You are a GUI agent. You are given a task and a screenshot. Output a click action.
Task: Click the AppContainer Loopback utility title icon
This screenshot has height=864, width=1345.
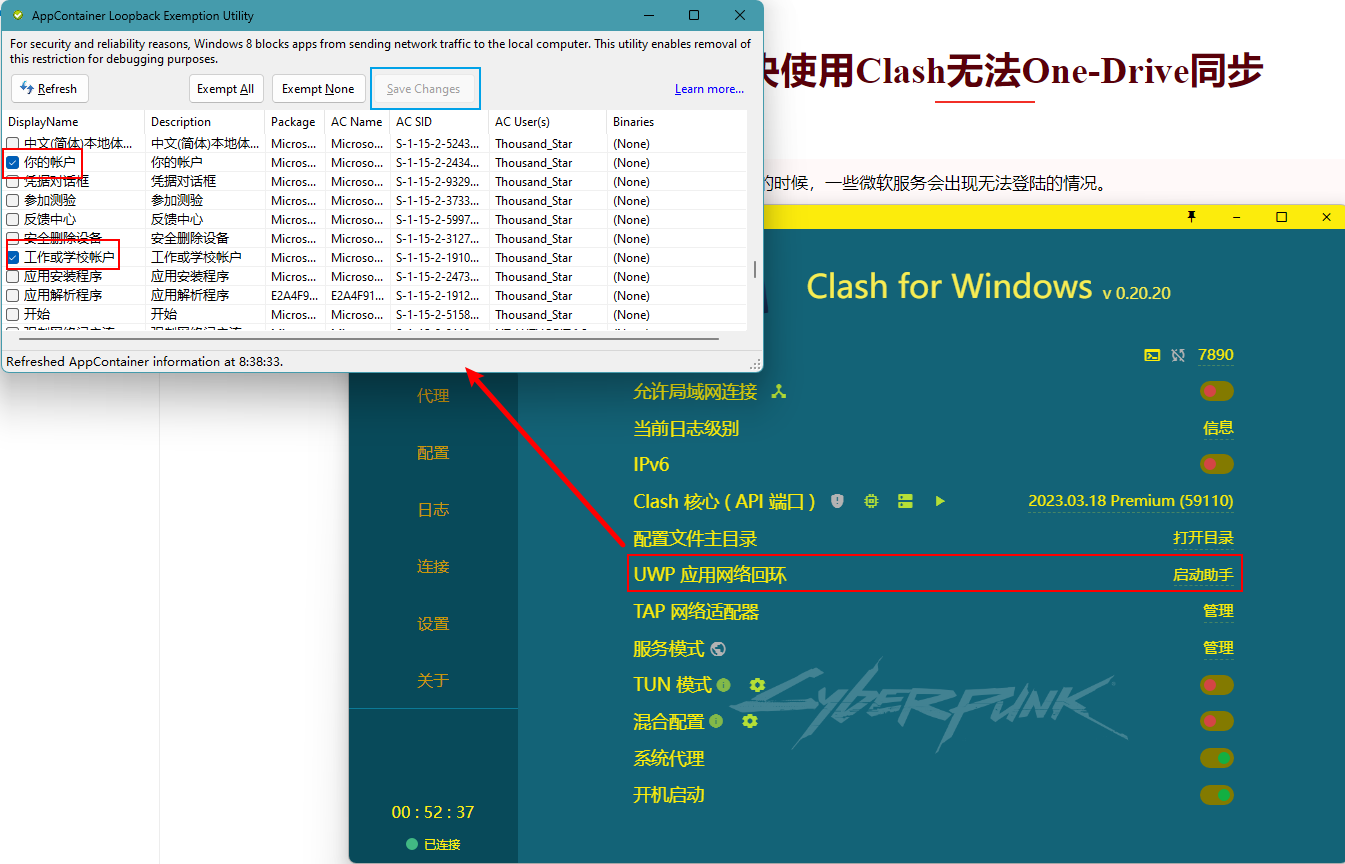(17, 16)
